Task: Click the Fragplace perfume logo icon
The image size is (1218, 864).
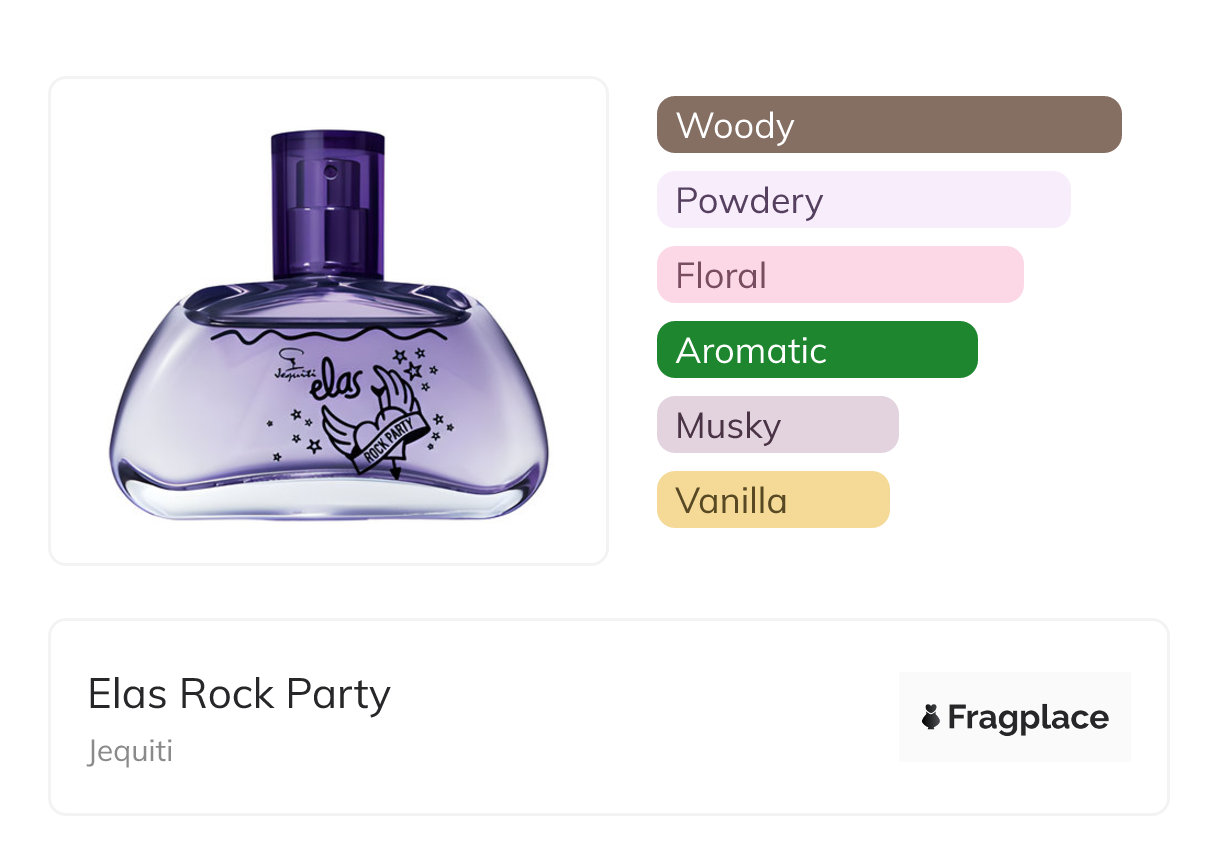Action: pos(931,718)
